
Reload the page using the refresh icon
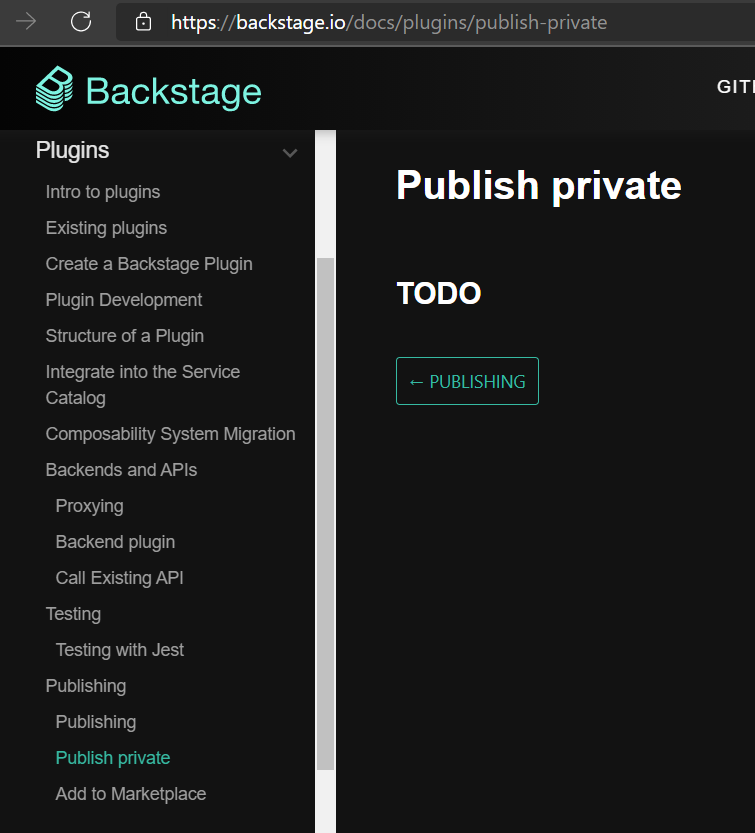[x=81, y=22]
